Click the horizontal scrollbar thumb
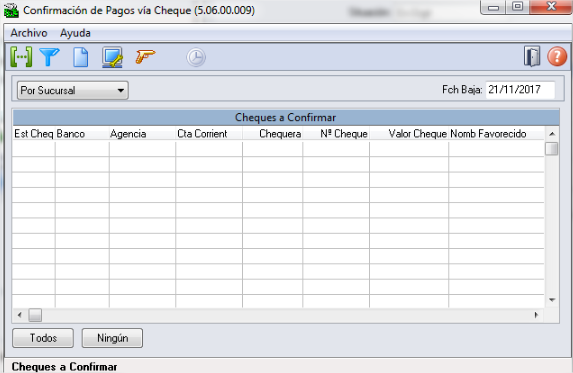Screen dimensions: 573x373 (x=35, y=315)
